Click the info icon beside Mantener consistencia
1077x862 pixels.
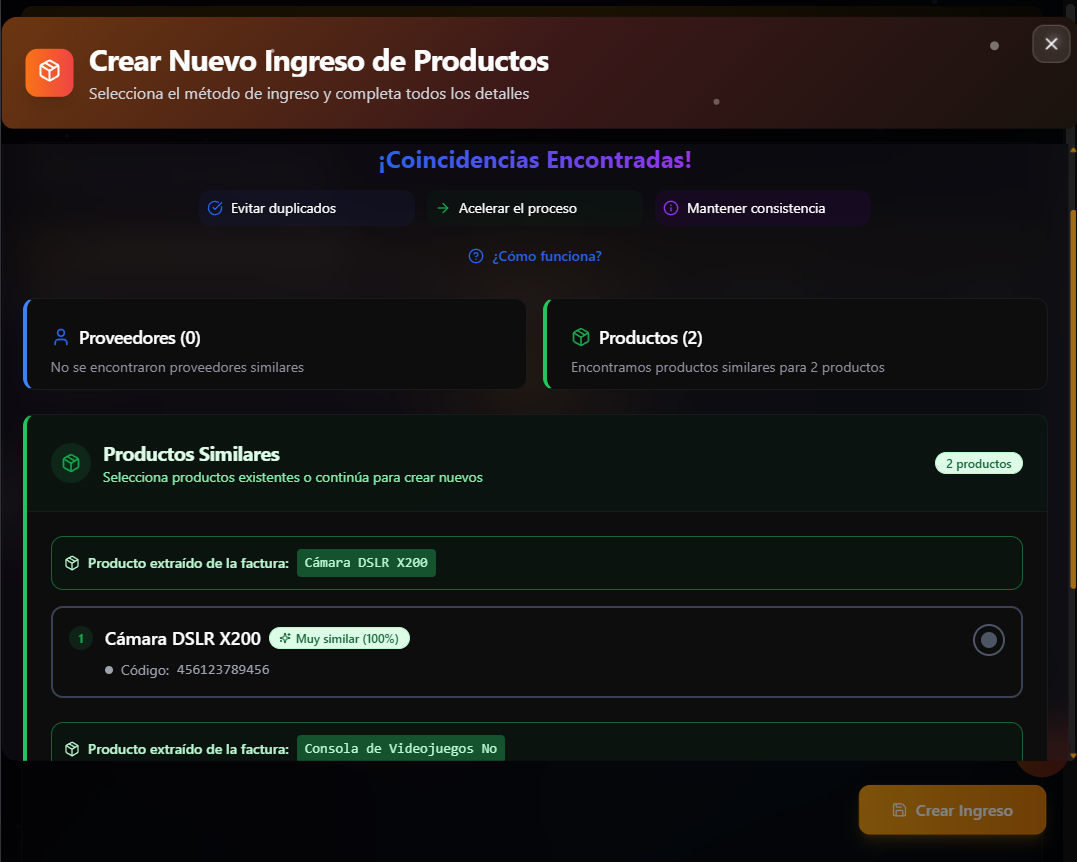coord(671,208)
